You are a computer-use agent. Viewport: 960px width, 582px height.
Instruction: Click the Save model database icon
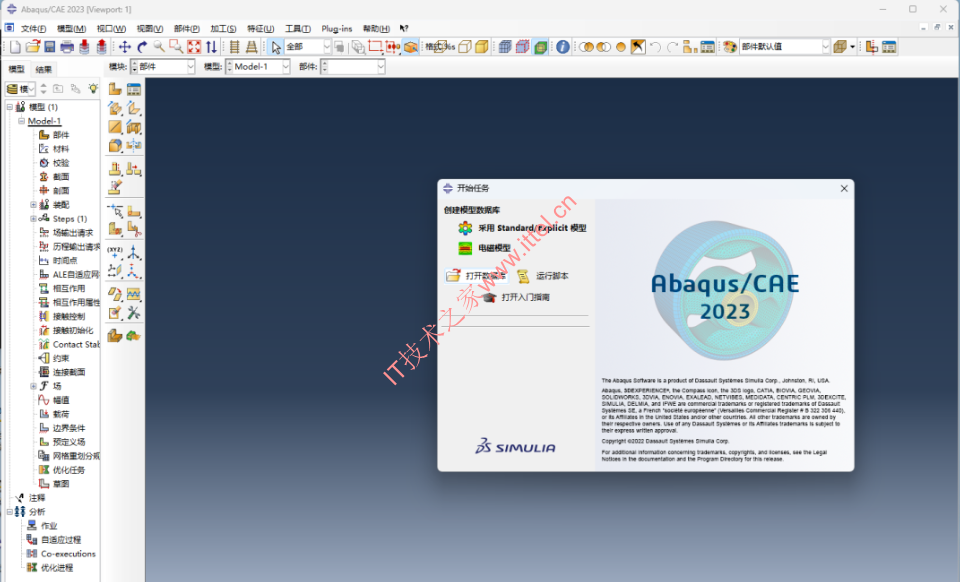point(50,47)
